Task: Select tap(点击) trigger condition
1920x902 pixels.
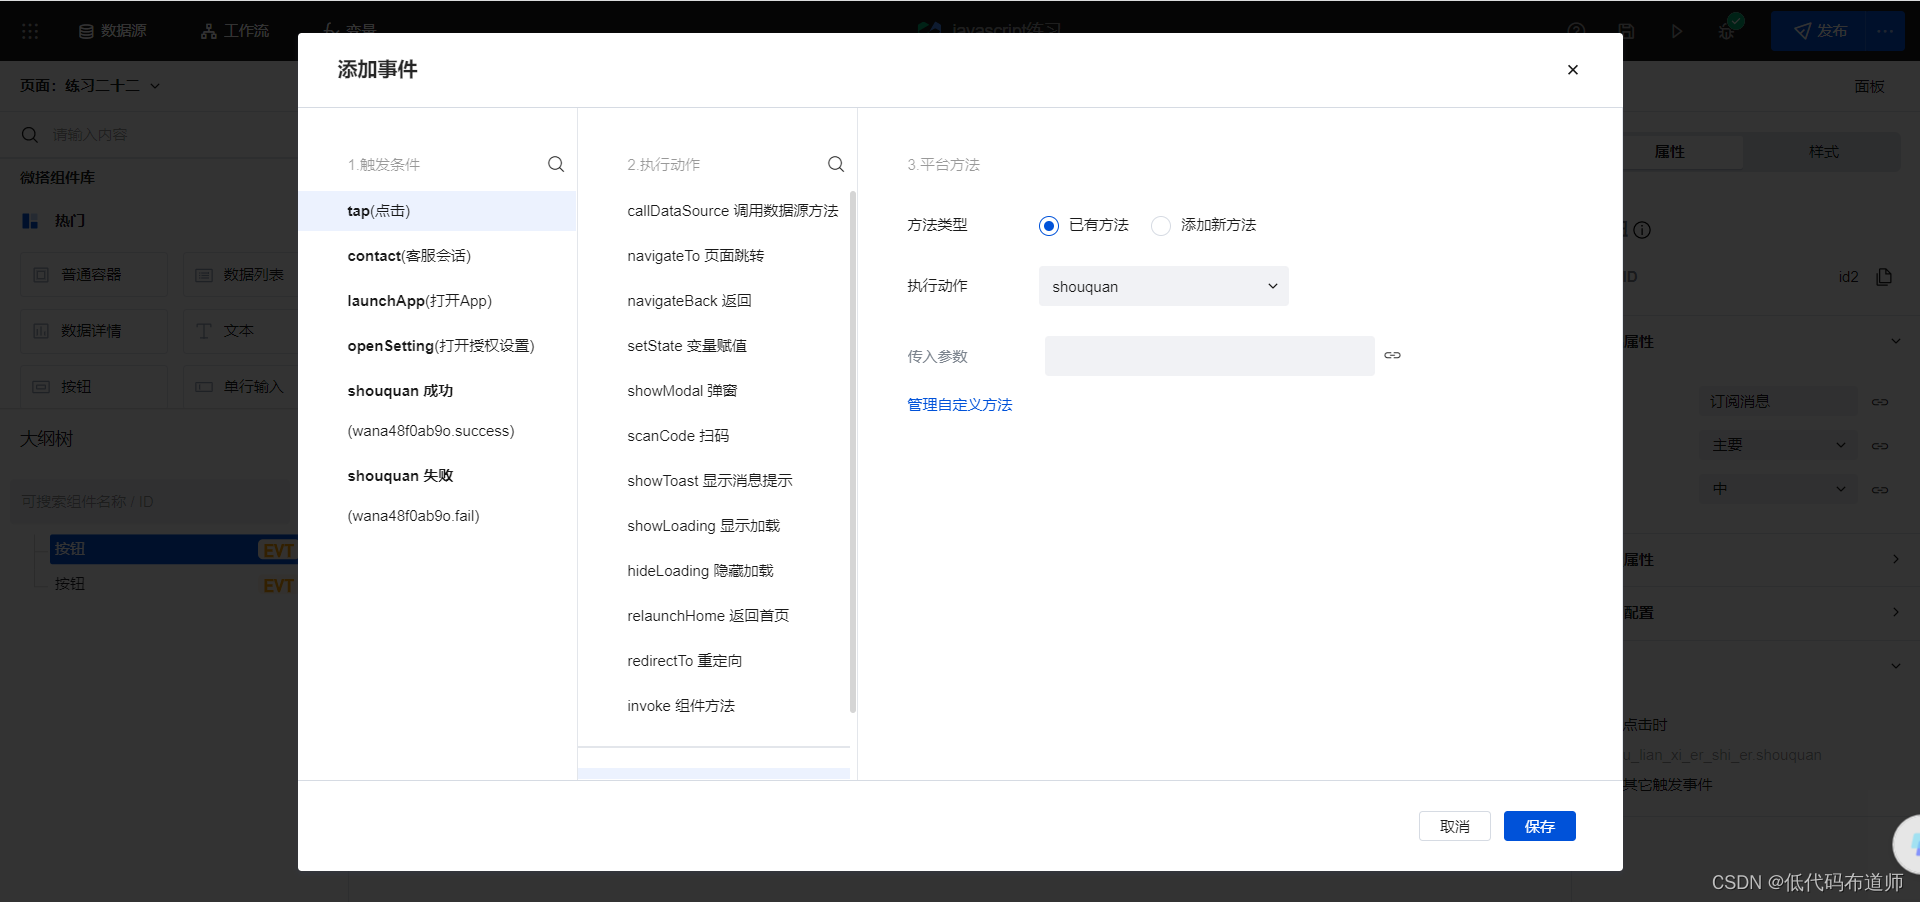Action: click(437, 211)
